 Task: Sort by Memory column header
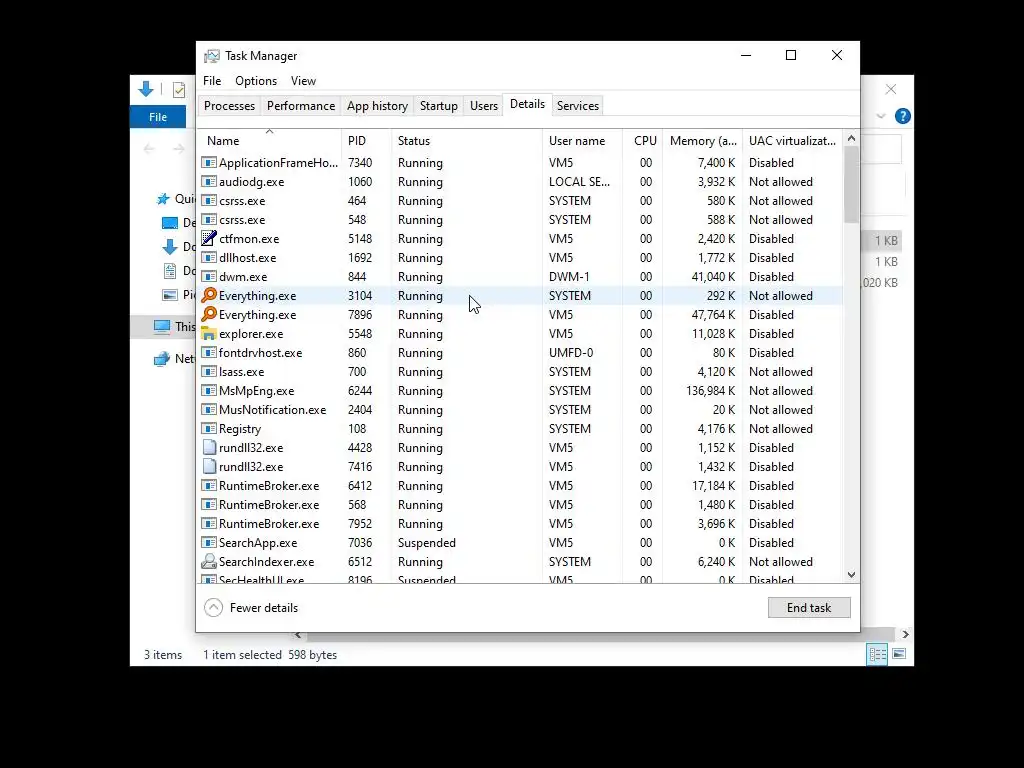click(703, 140)
